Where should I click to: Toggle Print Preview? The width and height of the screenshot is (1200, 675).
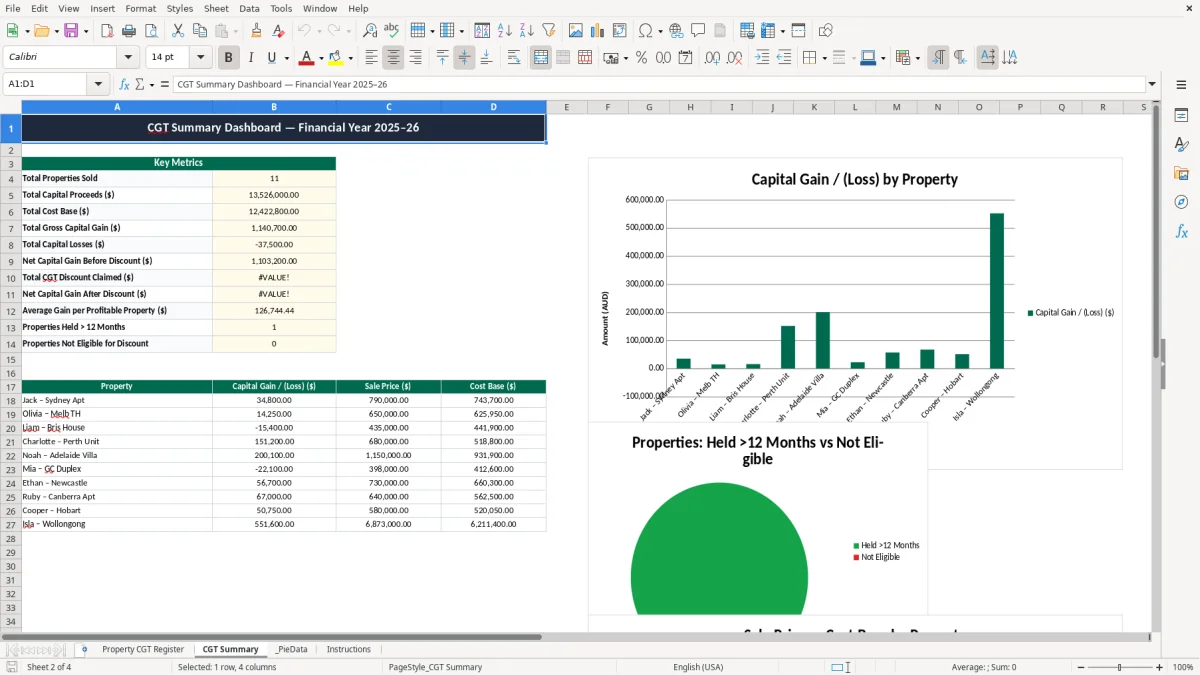[150, 31]
